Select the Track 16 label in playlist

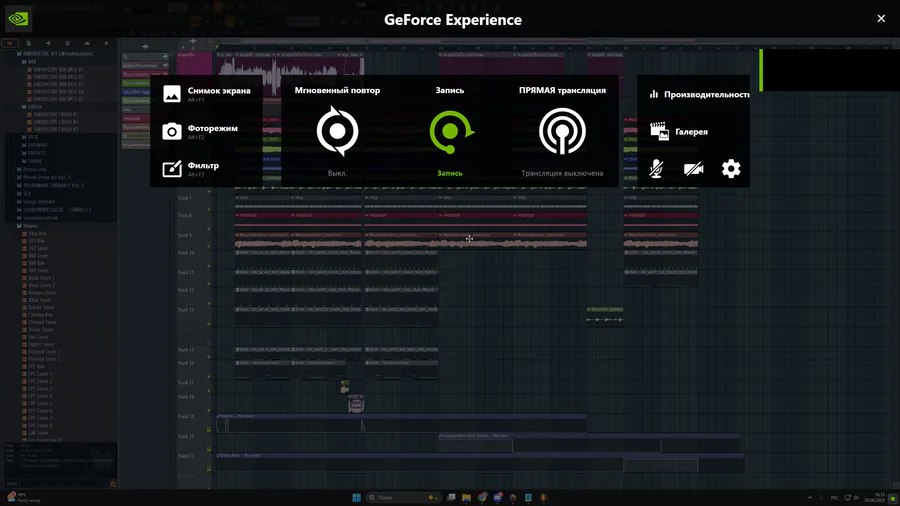185,363
